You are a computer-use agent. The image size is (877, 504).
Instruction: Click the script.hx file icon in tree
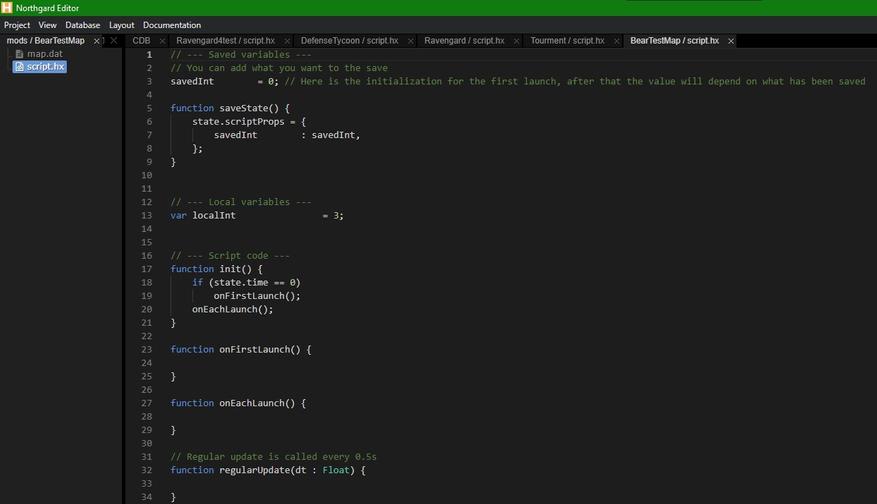[19, 67]
